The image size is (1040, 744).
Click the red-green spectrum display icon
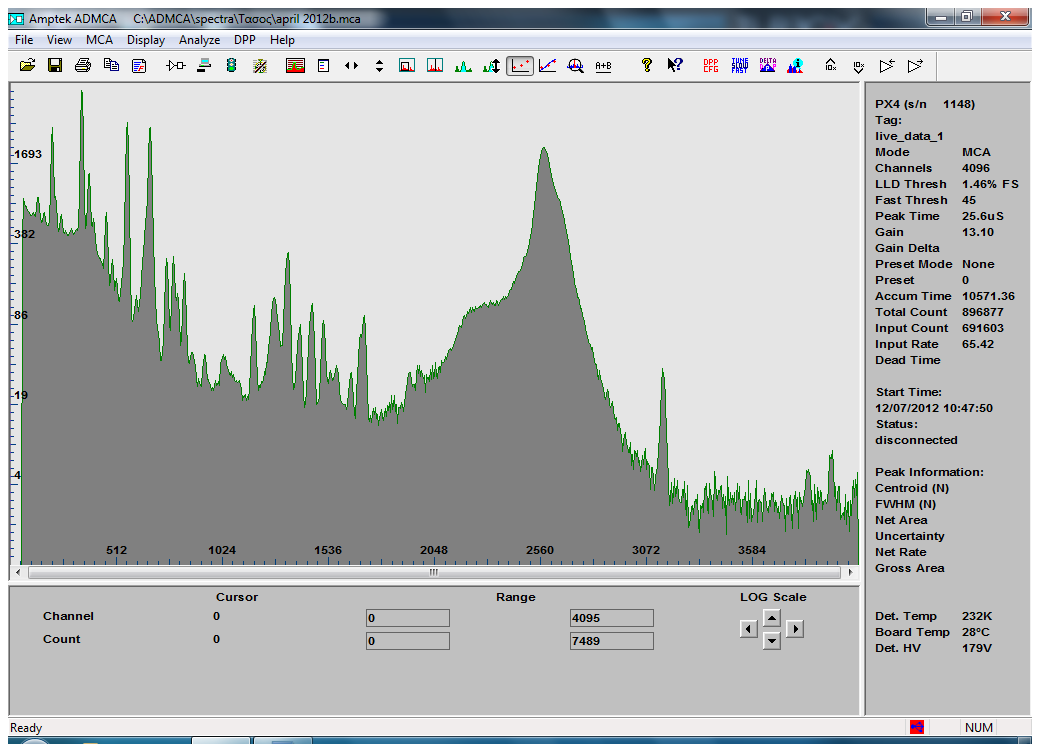[x=295, y=65]
